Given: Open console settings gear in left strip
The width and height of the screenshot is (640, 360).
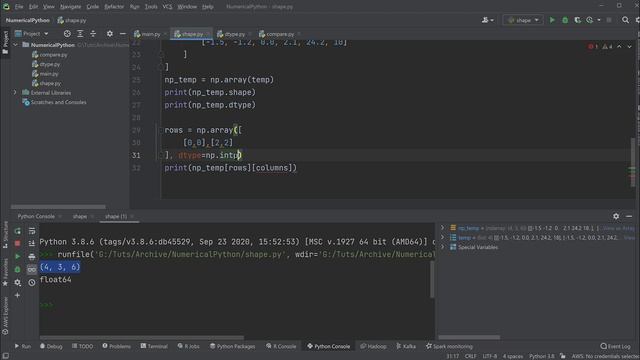Looking at the screenshot, I should click(x=18, y=282).
